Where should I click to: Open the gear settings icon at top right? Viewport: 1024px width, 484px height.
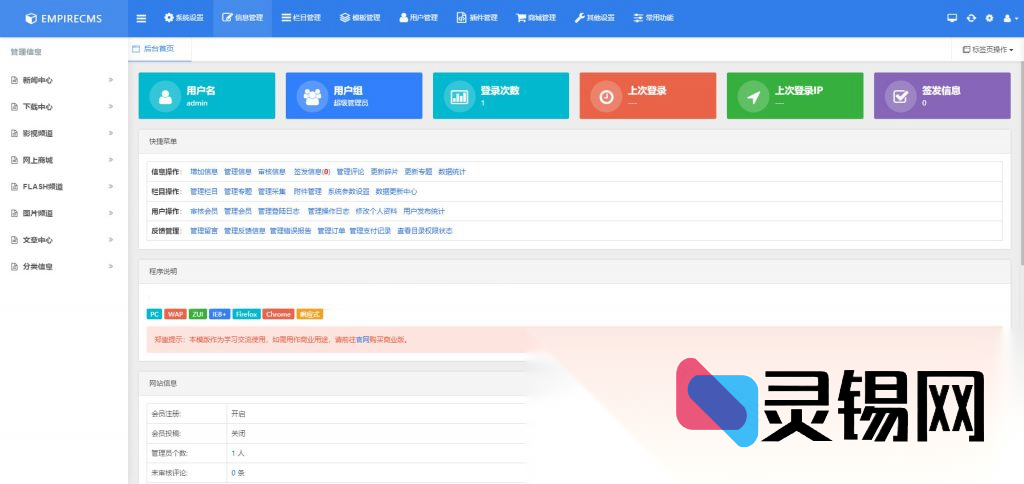coord(989,18)
